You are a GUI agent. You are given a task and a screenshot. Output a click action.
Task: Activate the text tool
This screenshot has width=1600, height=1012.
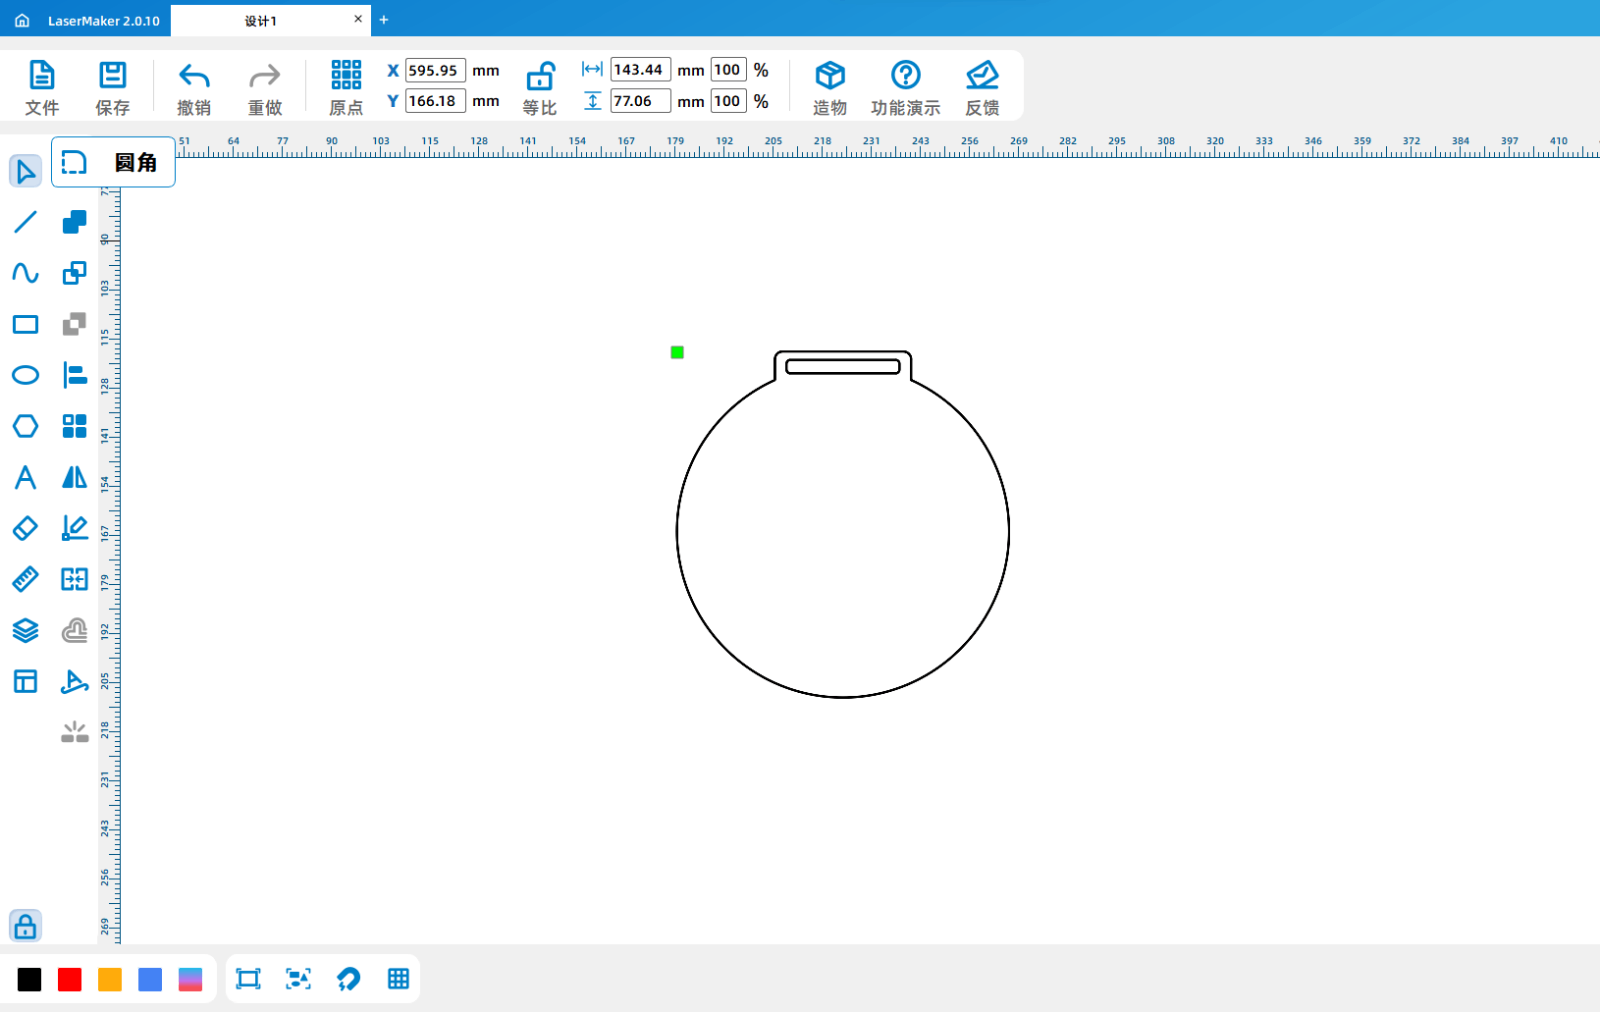25,477
